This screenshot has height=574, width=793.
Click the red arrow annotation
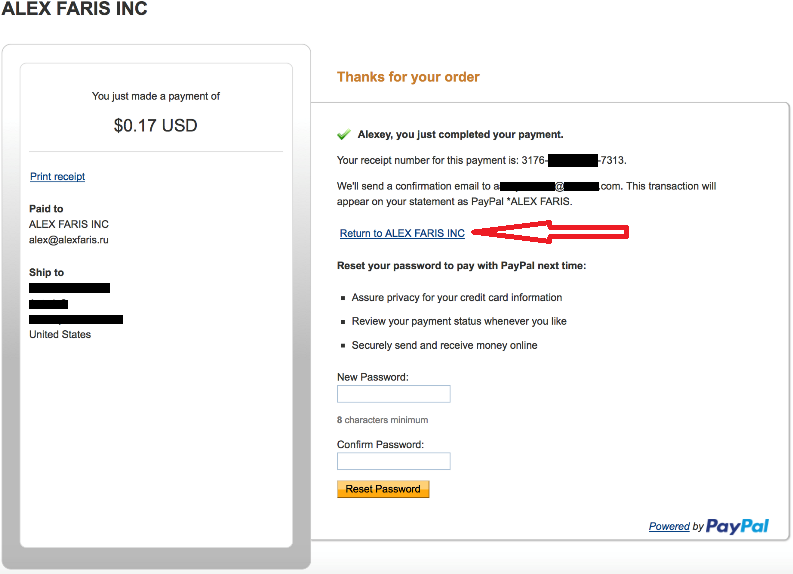point(550,232)
